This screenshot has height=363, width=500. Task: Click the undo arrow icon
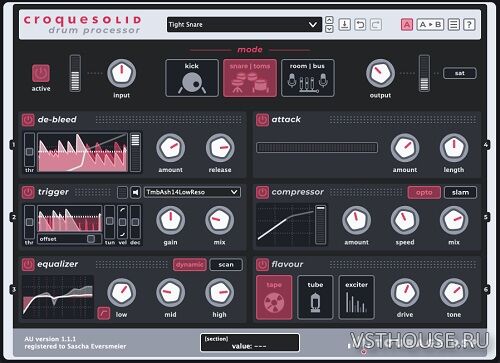tap(360, 25)
